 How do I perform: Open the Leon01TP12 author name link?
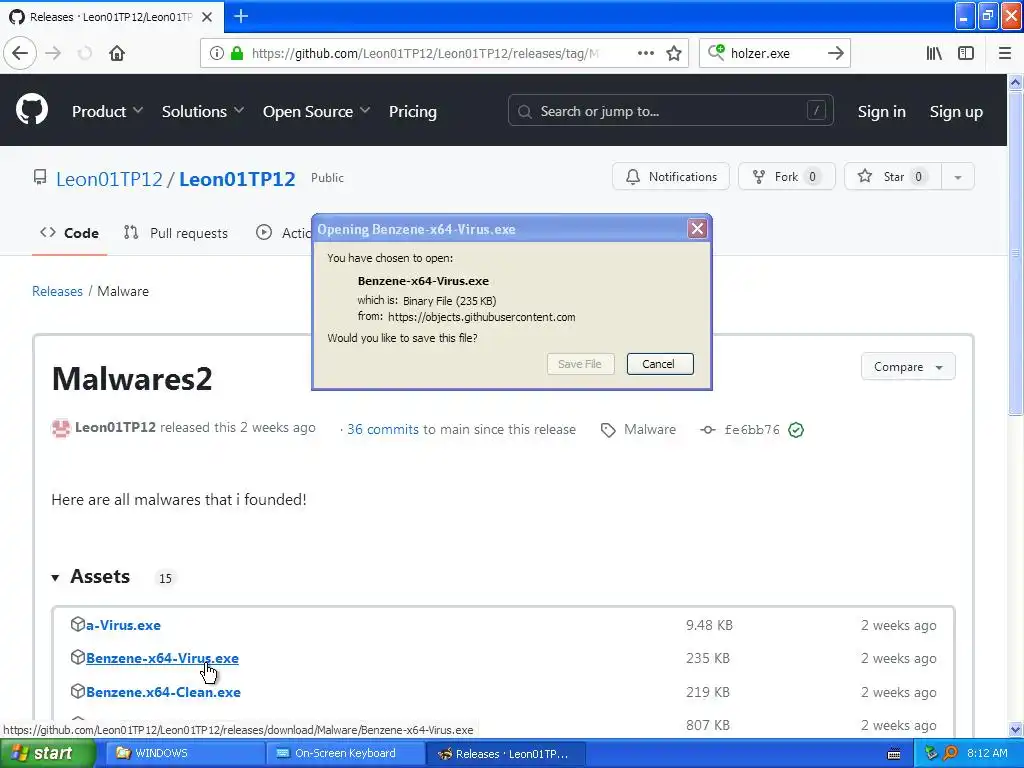[115, 428]
